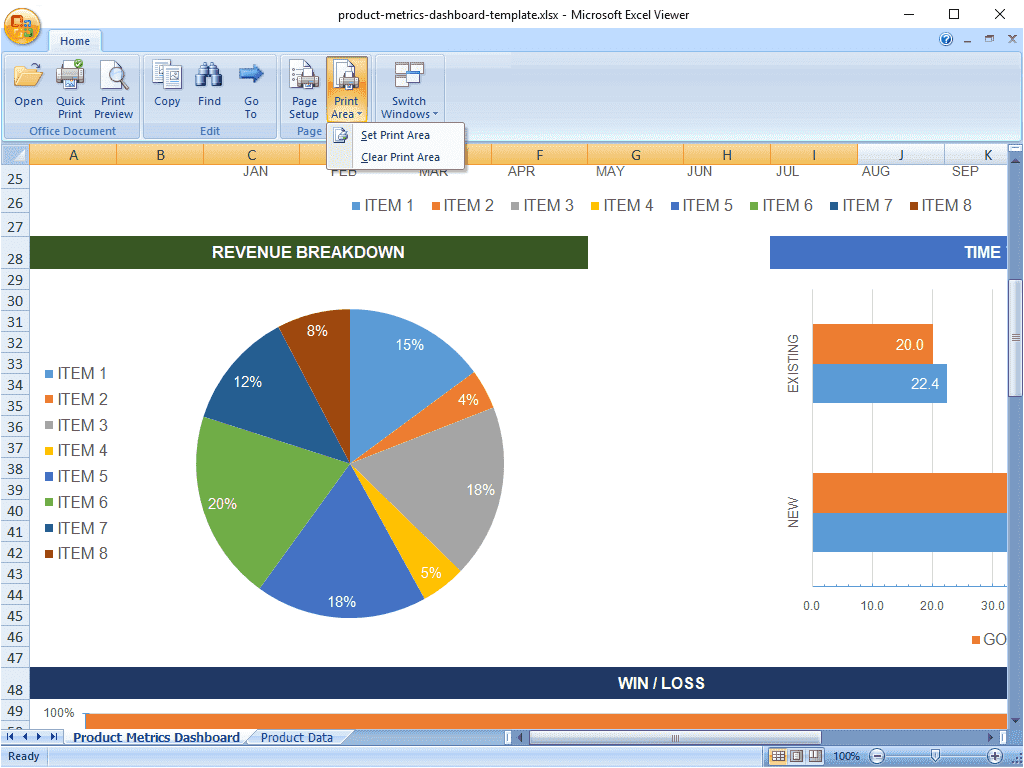The image size is (1024, 768).
Task: Click the Print Area button
Action: click(x=346, y=90)
